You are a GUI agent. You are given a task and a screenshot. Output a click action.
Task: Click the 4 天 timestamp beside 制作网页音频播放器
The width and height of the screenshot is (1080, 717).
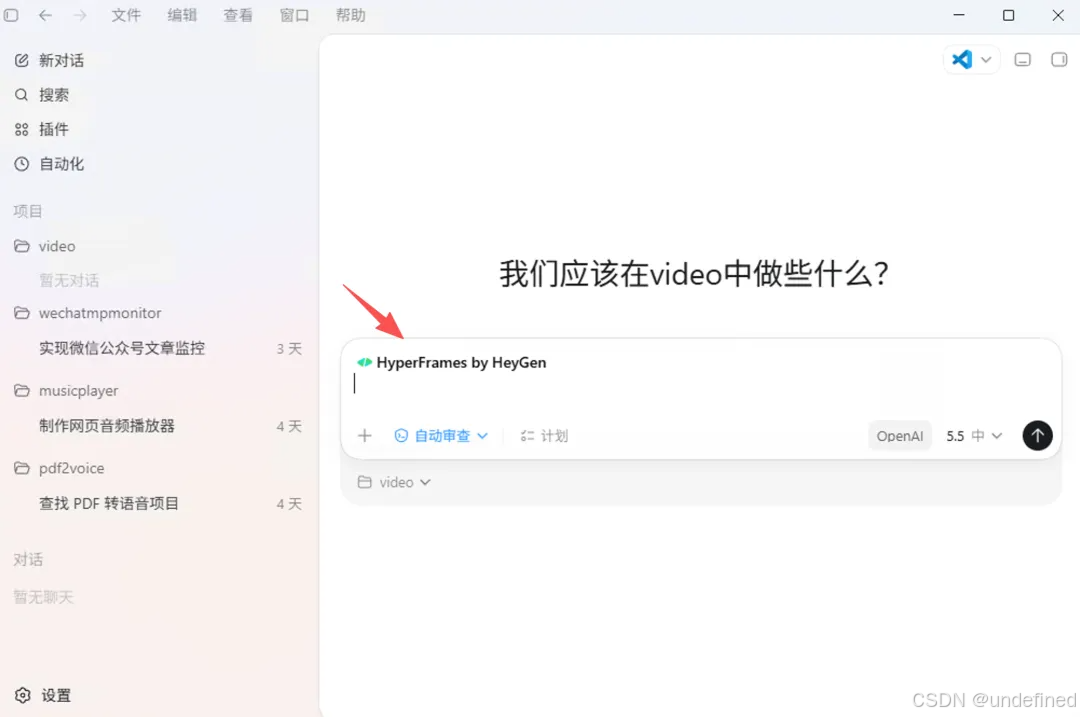pos(289,426)
